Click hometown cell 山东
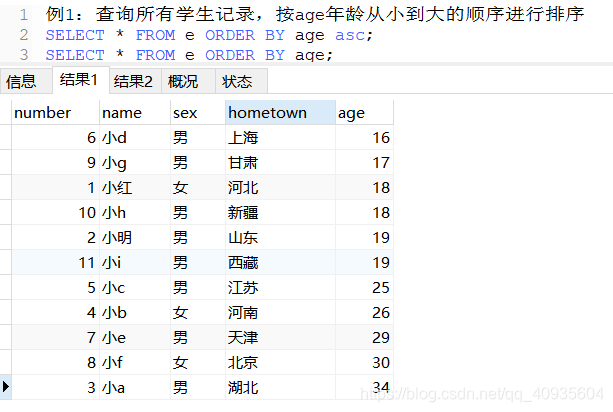 coord(280,238)
